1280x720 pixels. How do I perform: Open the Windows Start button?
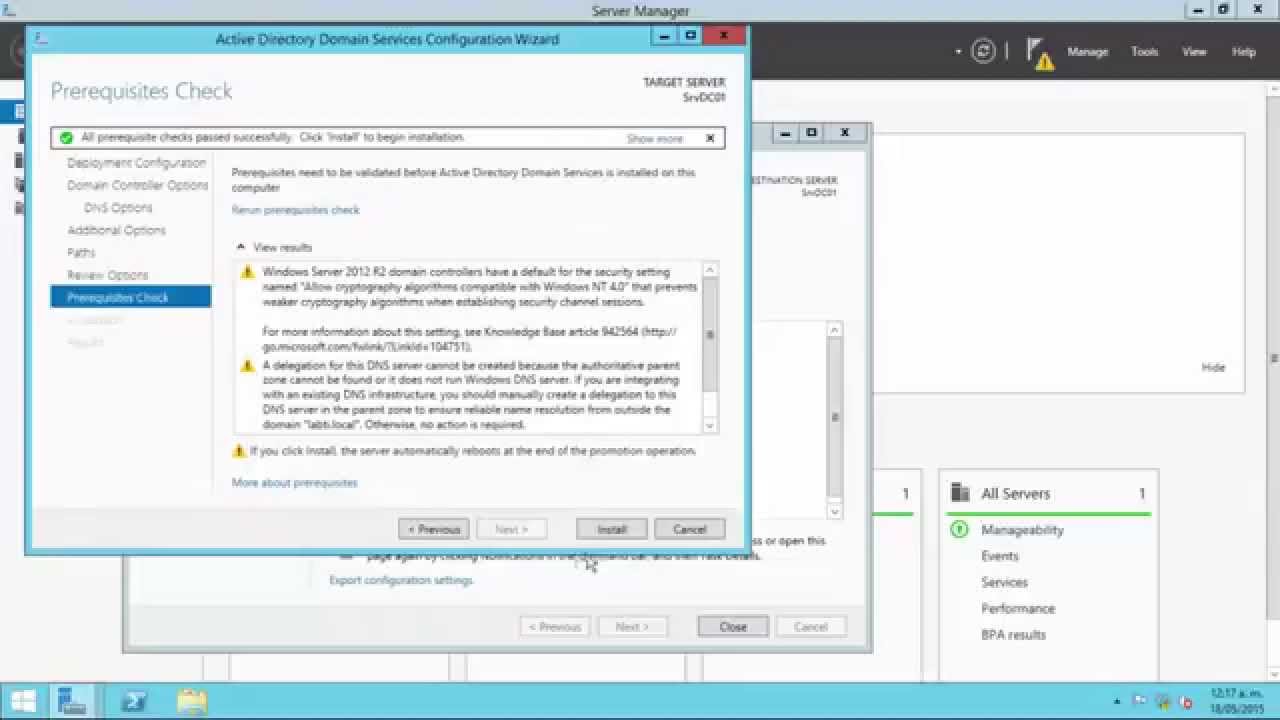23,701
